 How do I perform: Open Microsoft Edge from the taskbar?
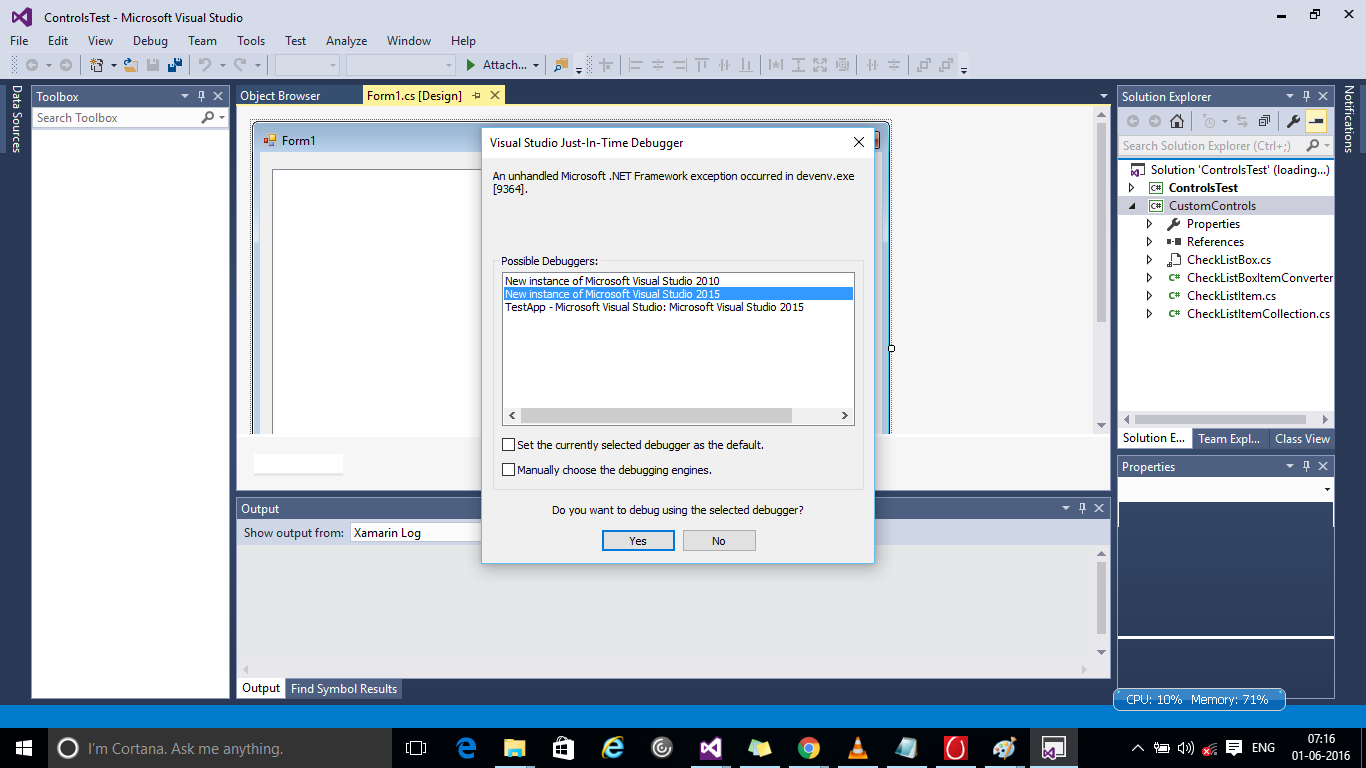[x=466, y=748]
